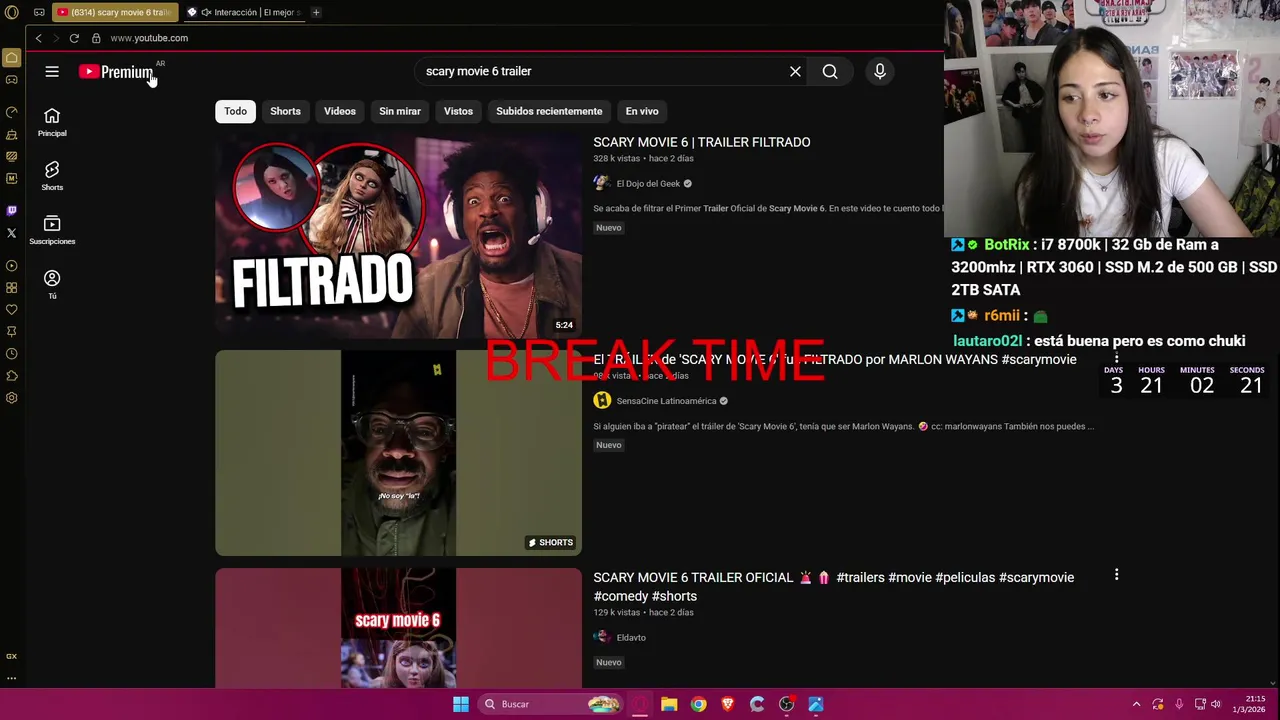Select the Sin mirar filter chip
Image resolution: width=1280 pixels, height=720 pixels.
(x=400, y=111)
